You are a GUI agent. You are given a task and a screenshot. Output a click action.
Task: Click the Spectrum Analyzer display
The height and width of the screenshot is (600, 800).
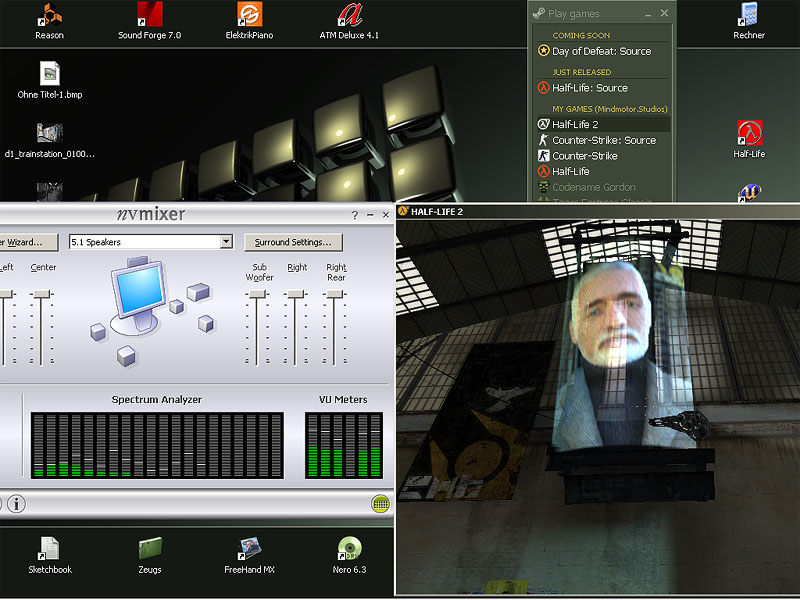coord(157,445)
